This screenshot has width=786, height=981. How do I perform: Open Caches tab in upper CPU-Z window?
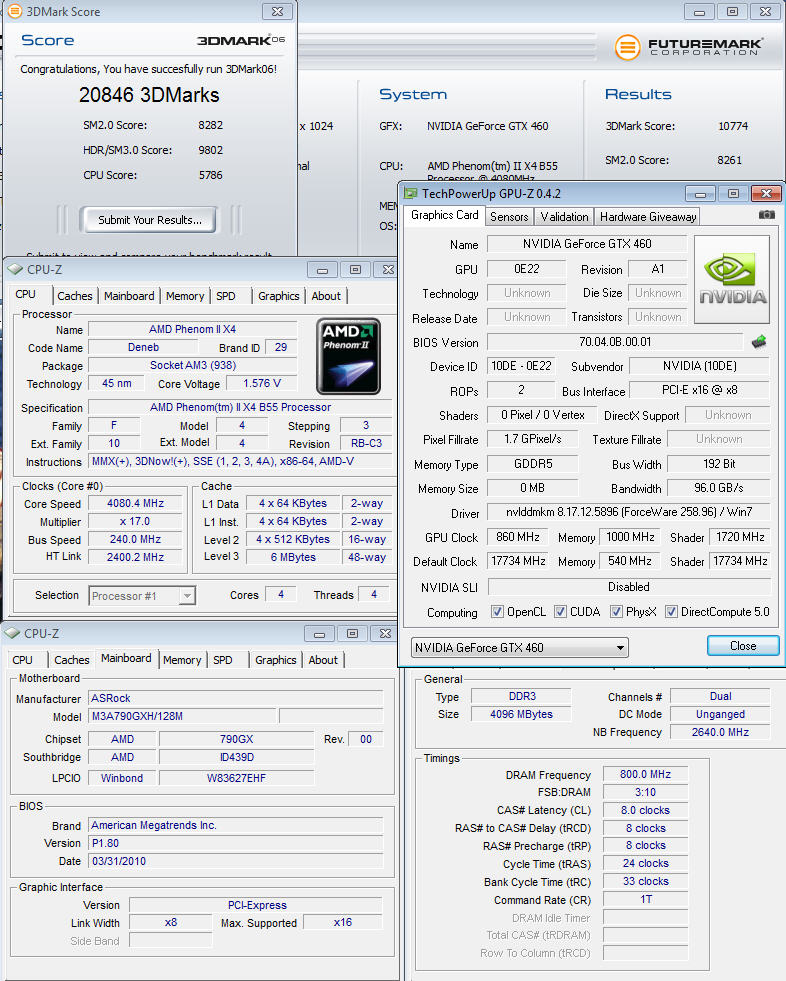[x=74, y=296]
